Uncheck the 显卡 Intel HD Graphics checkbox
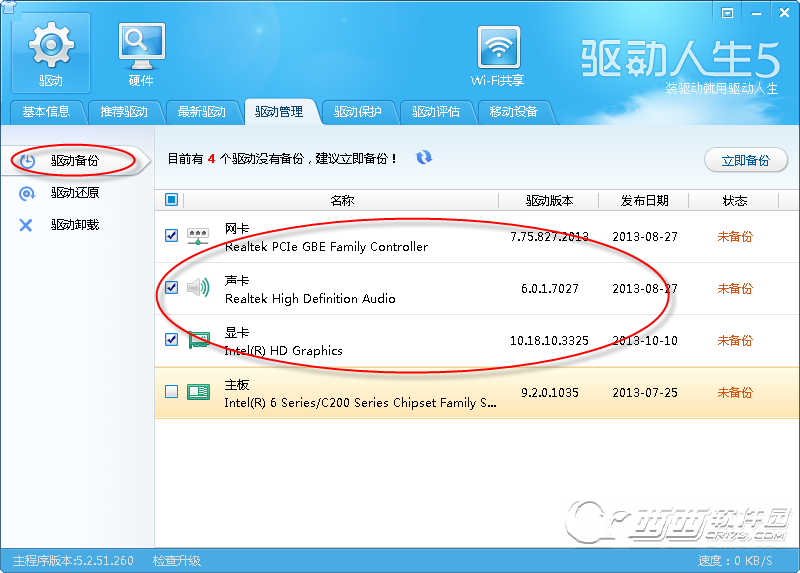Image resolution: width=800 pixels, height=573 pixels. (x=171, y=340)
